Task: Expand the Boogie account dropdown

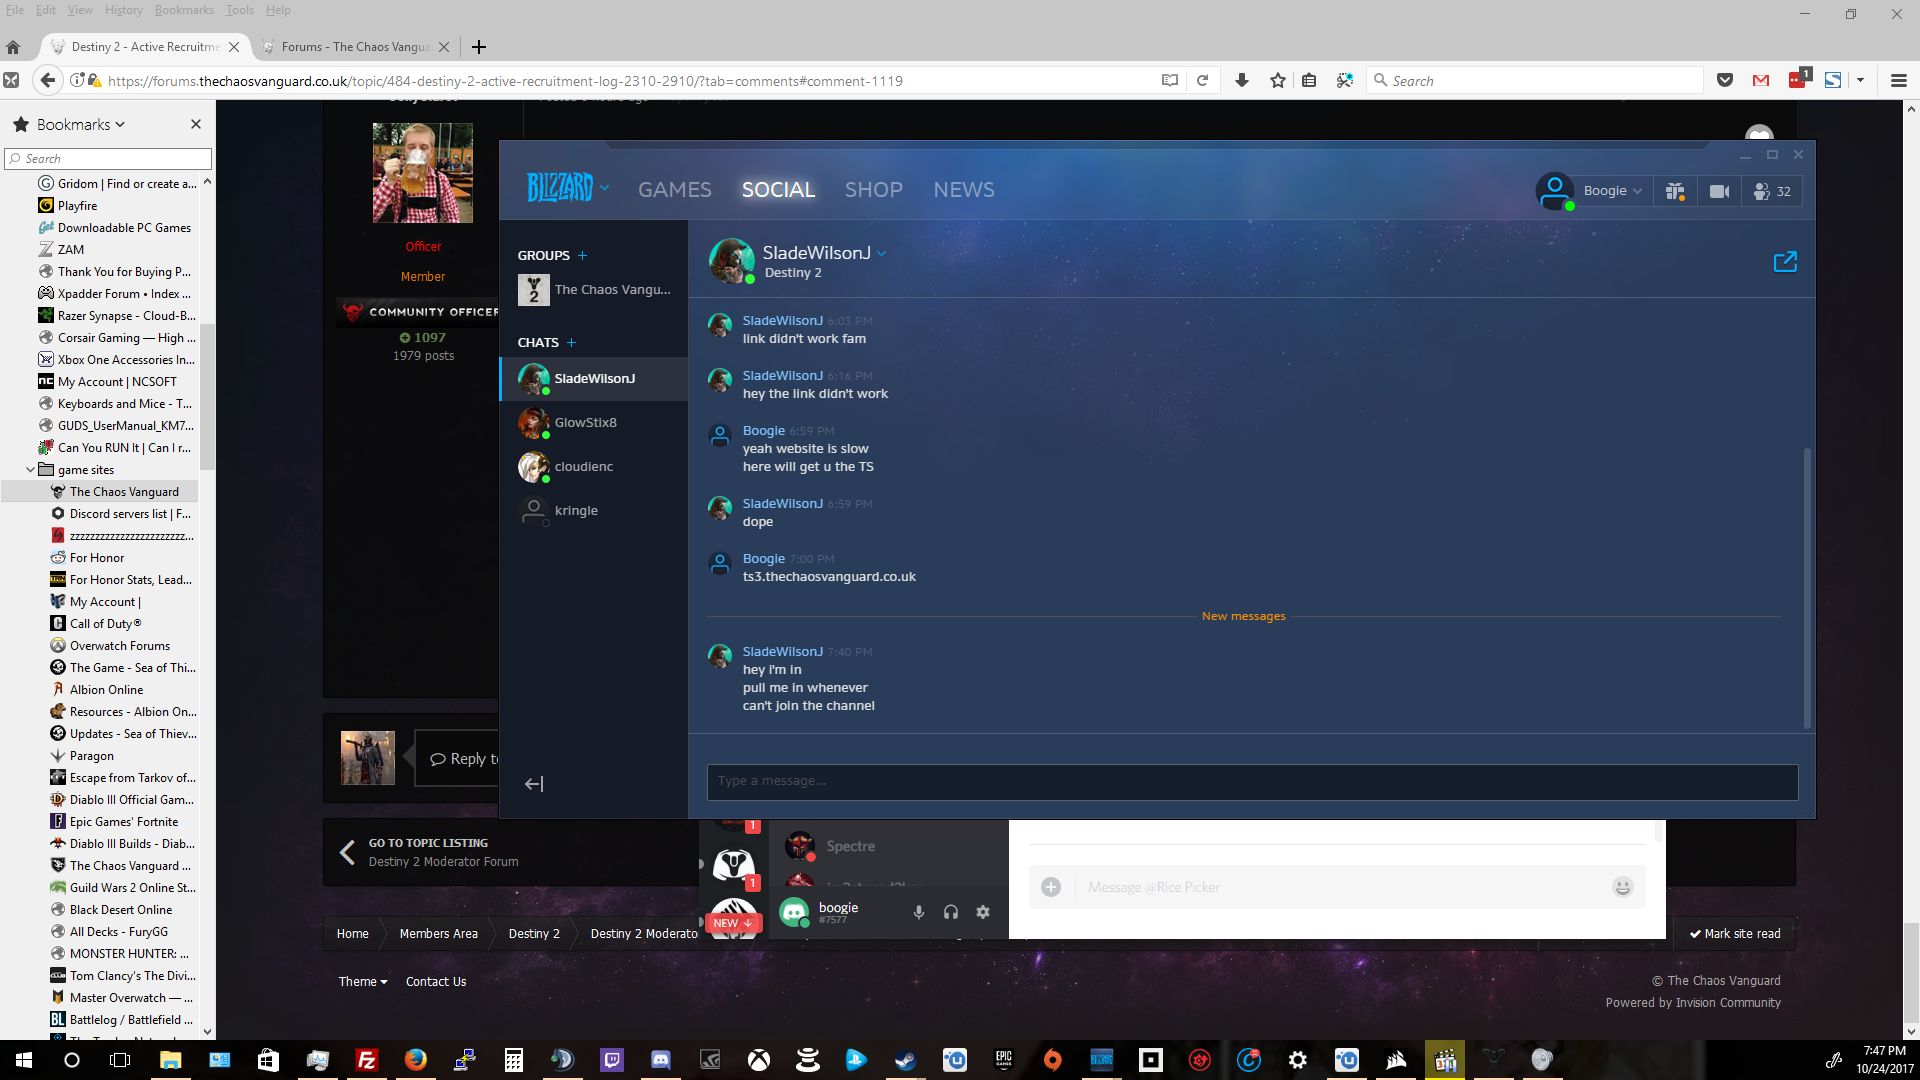Action: 1612,191
